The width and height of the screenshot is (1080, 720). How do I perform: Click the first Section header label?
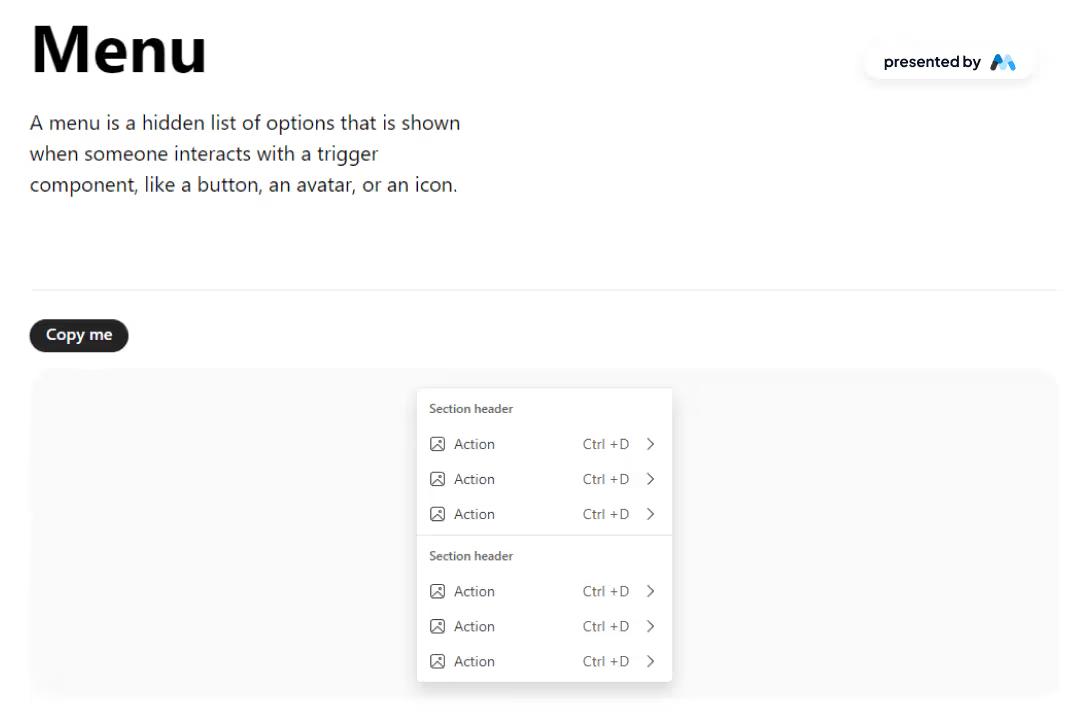point(470,408)
